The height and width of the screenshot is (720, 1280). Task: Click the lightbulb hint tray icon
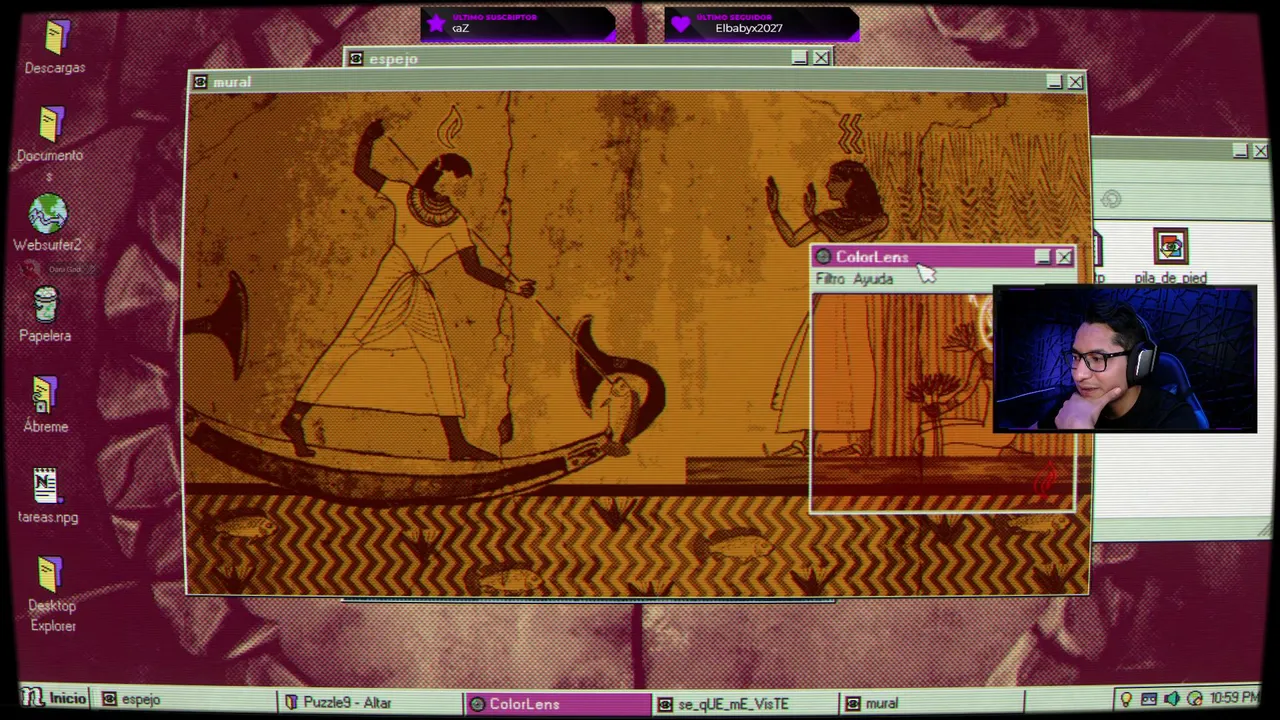tap(1126, 698)
